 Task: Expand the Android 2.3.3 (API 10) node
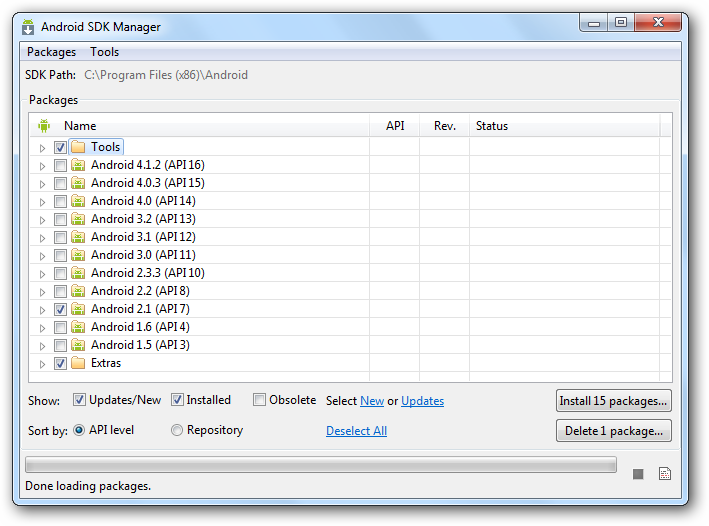43,274
